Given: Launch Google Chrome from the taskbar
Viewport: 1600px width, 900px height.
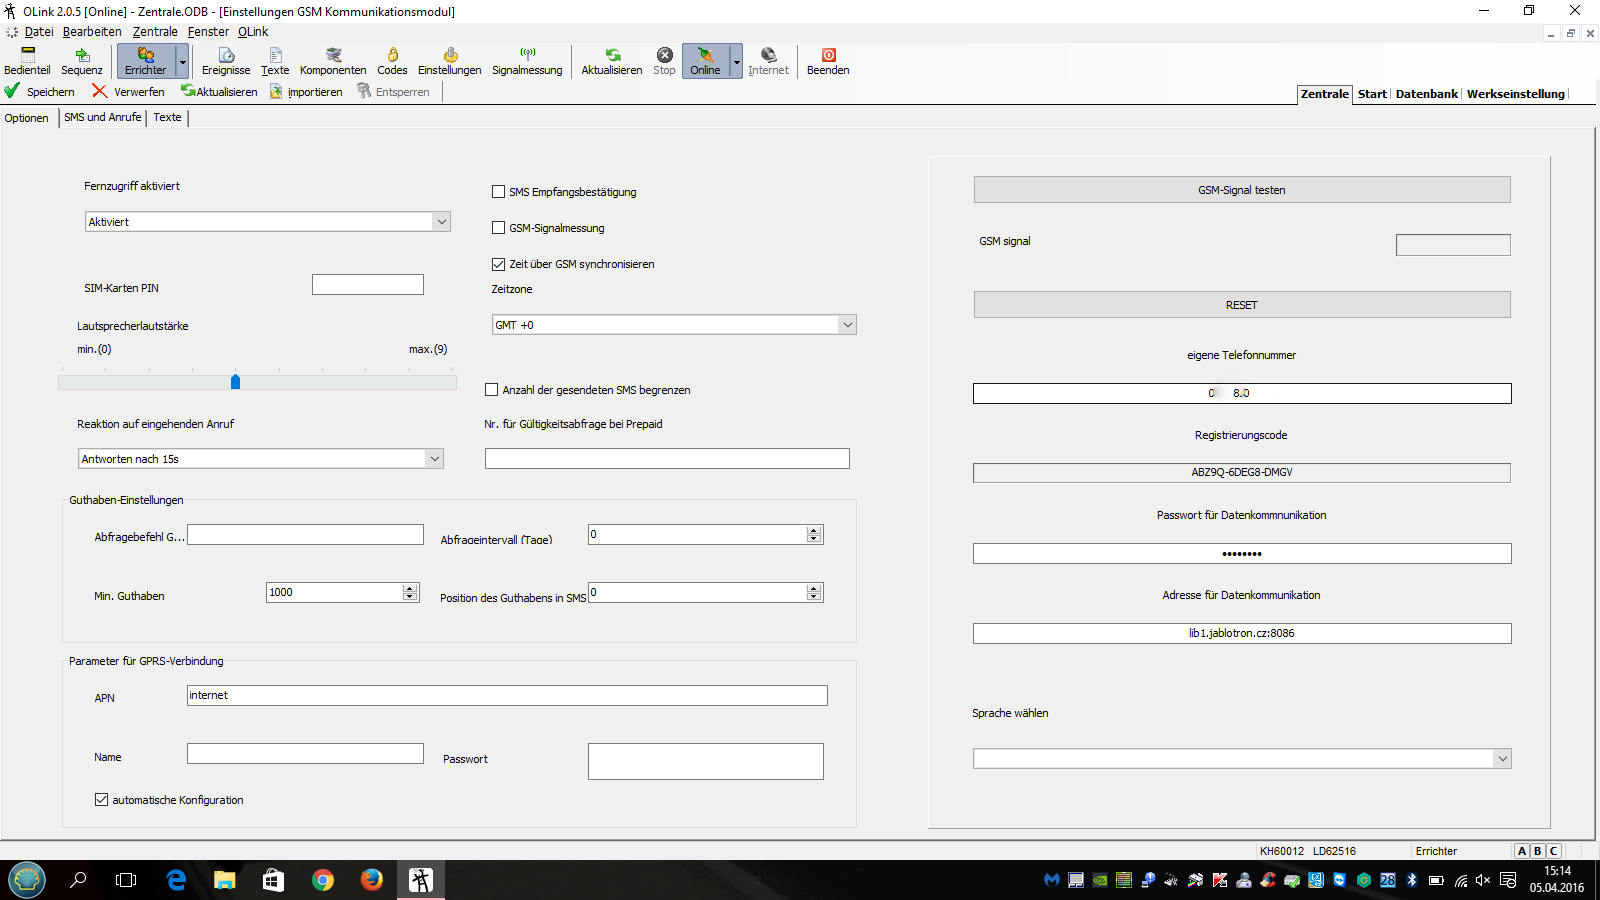Looking at the screenshot, I should click(x=322, y=880).
